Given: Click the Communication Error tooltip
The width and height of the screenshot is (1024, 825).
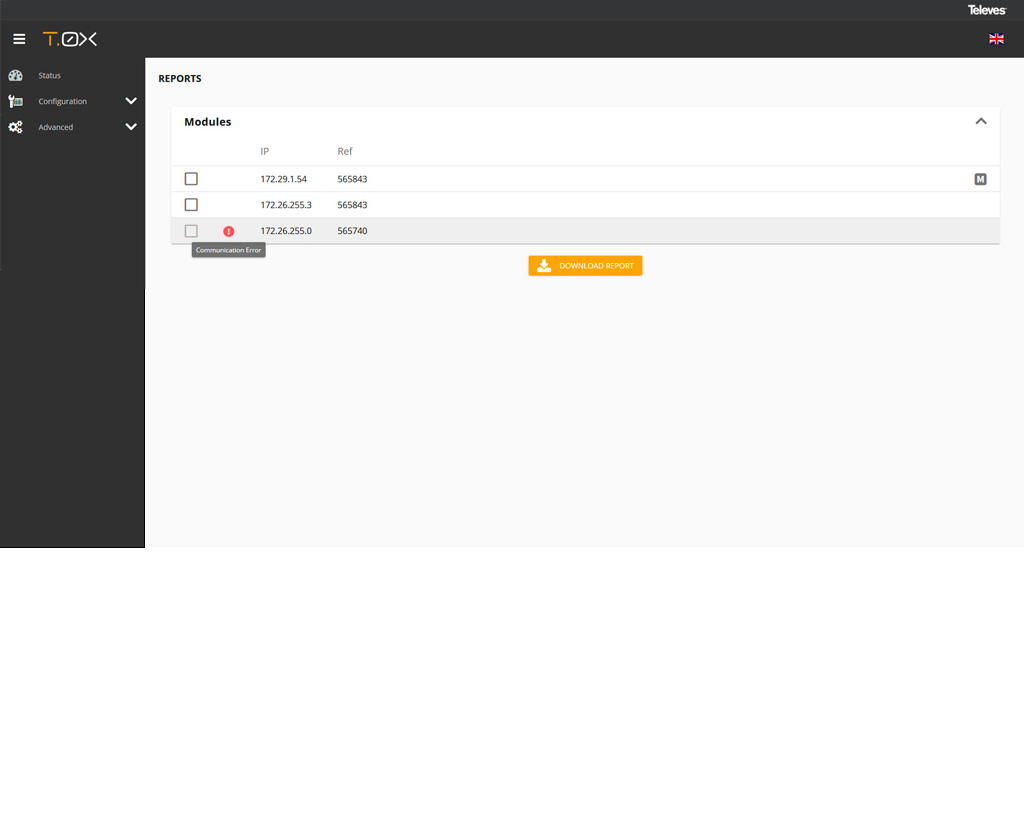Looking at the screenshot, I should tap(229, 250).
